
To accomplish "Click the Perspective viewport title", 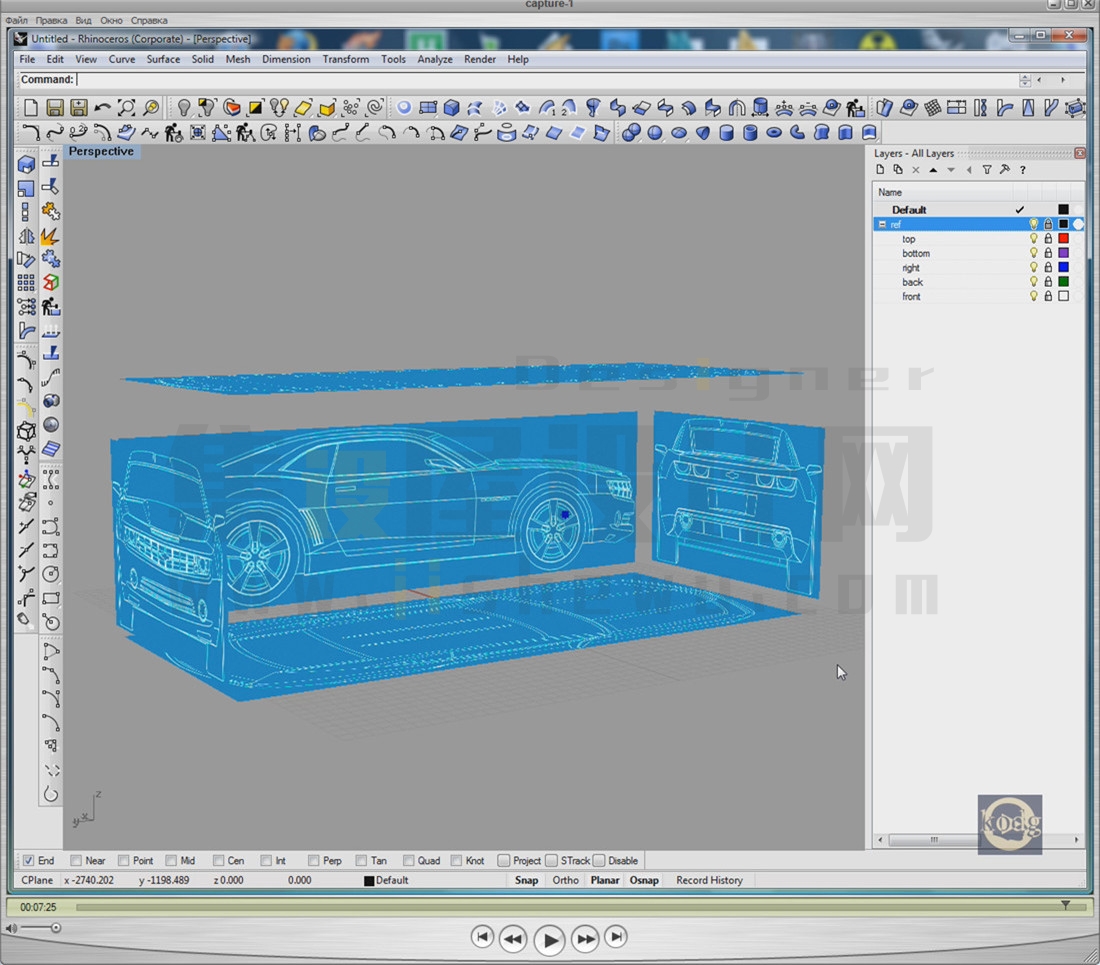I will pos(101,151).
